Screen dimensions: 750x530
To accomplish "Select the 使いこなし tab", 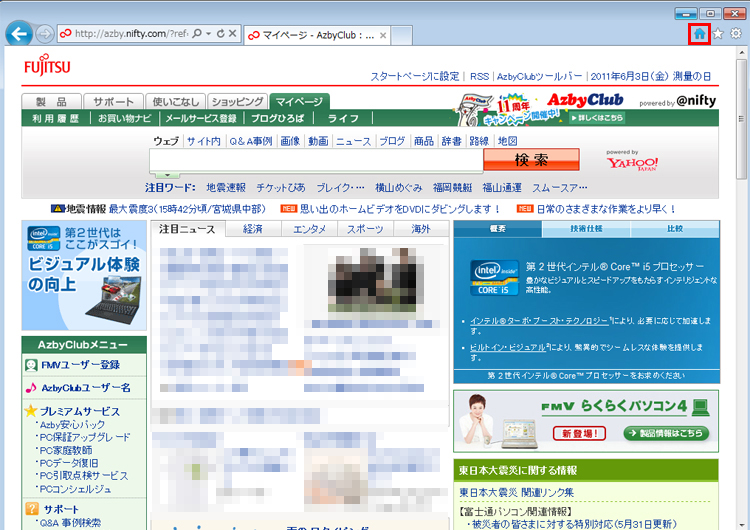I will [176, 101].
